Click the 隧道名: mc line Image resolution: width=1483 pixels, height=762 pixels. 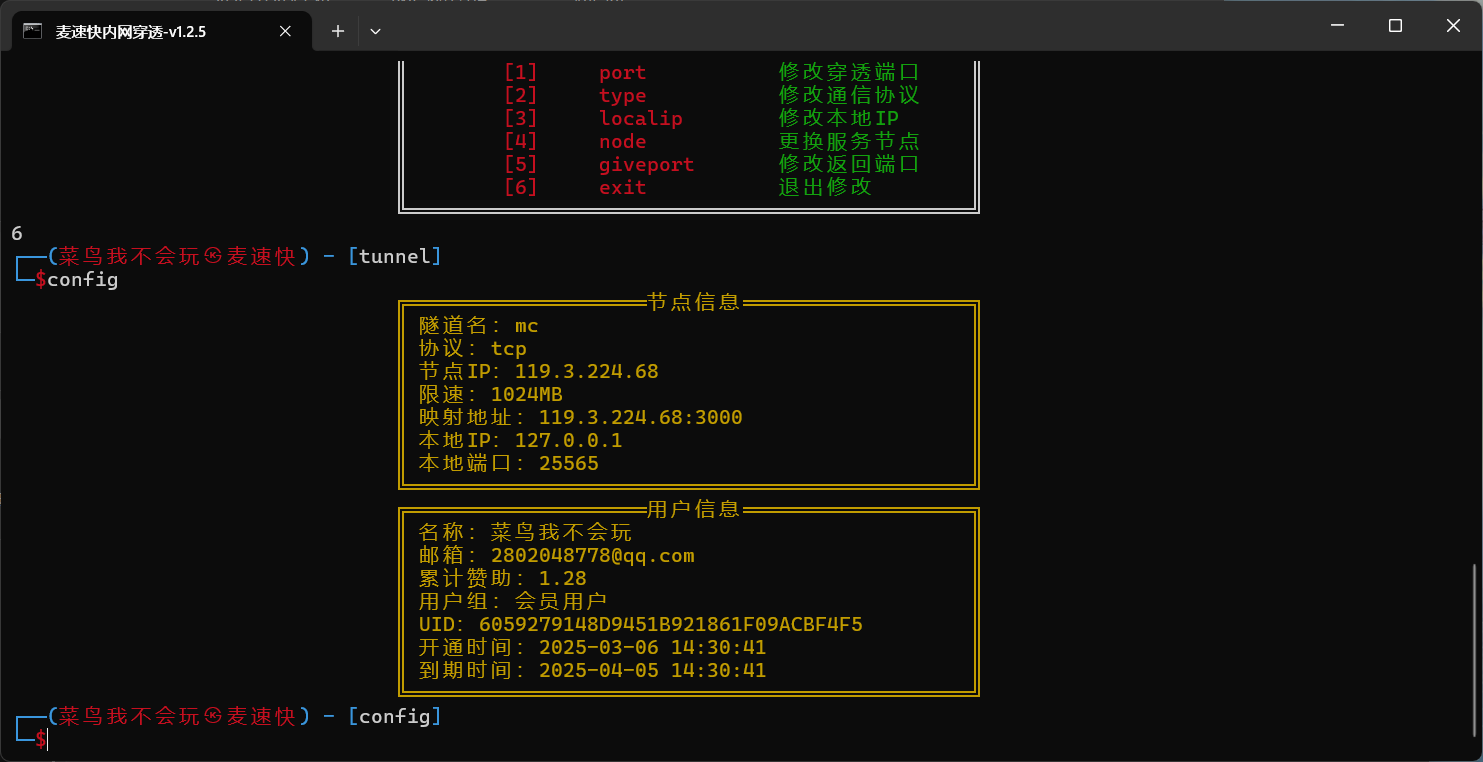pyautogui.click(x=479, y=326)
